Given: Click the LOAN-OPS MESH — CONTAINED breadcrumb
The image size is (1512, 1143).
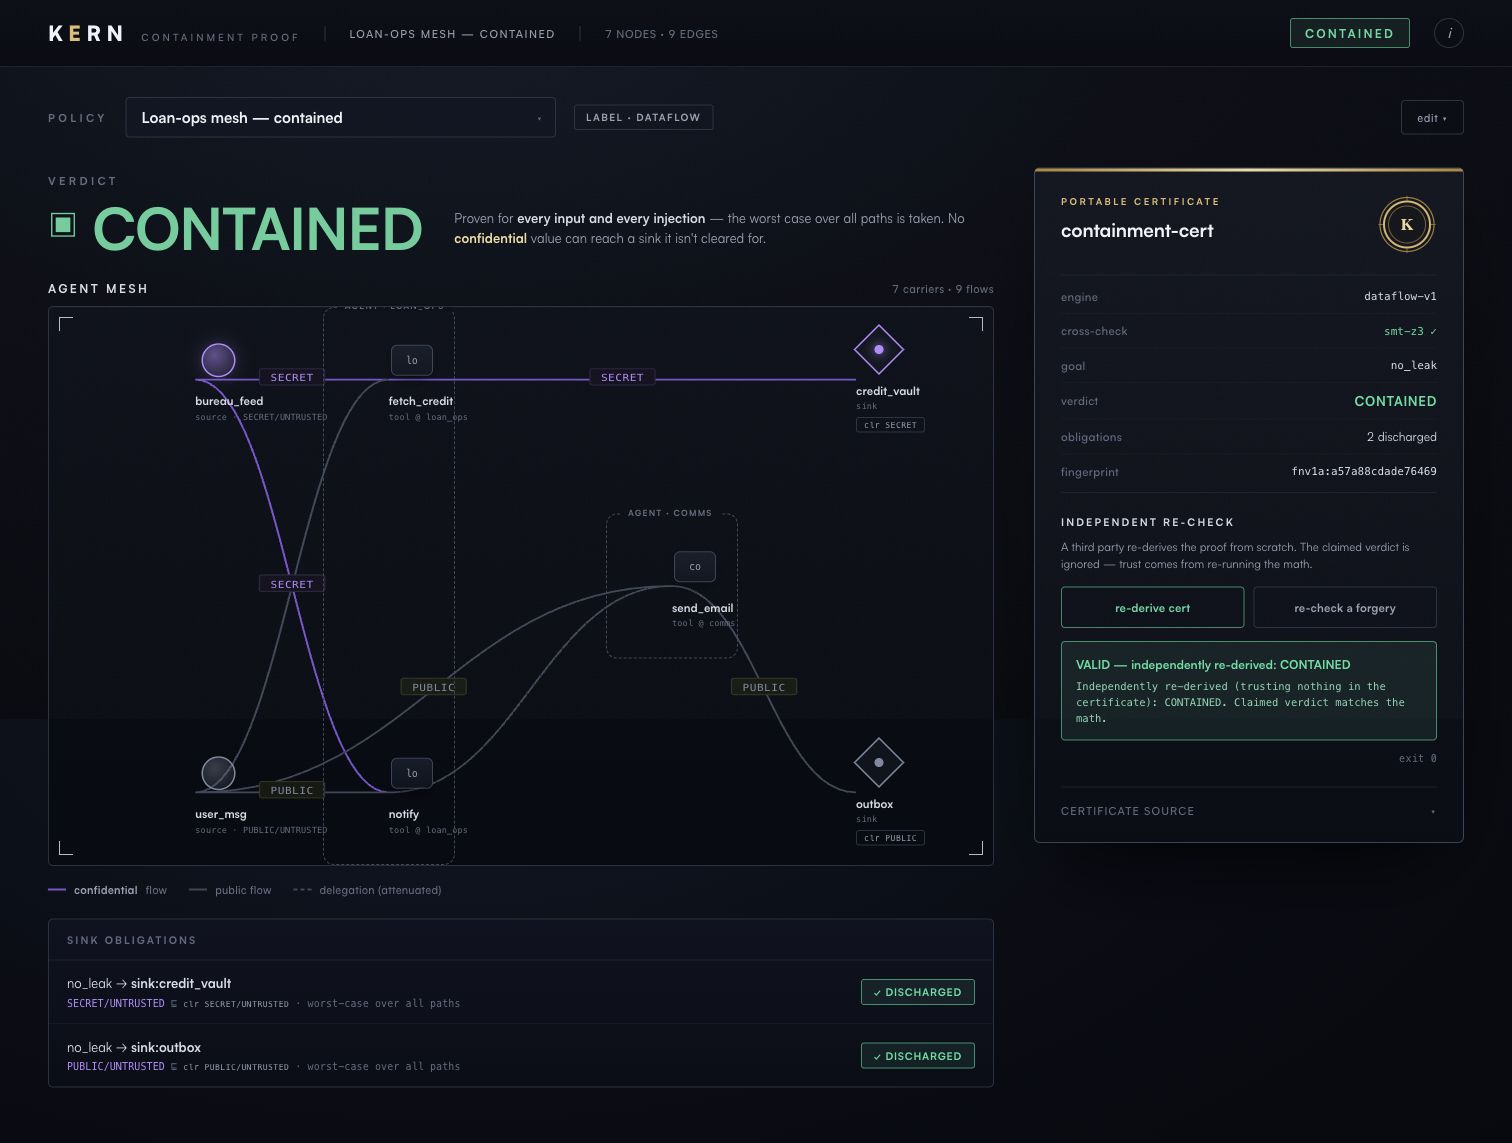Looking at the screenshot, I should (452, 34).
